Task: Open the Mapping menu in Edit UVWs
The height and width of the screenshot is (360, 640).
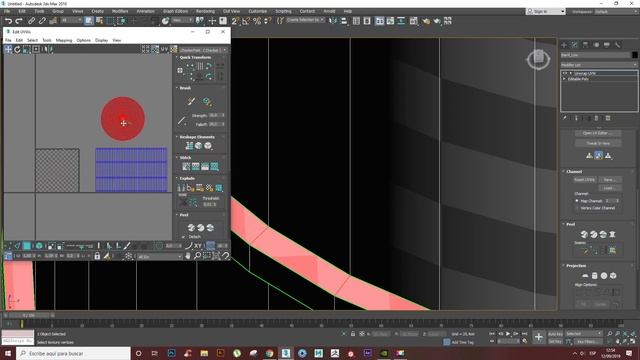Action: [x=64, y=40]
